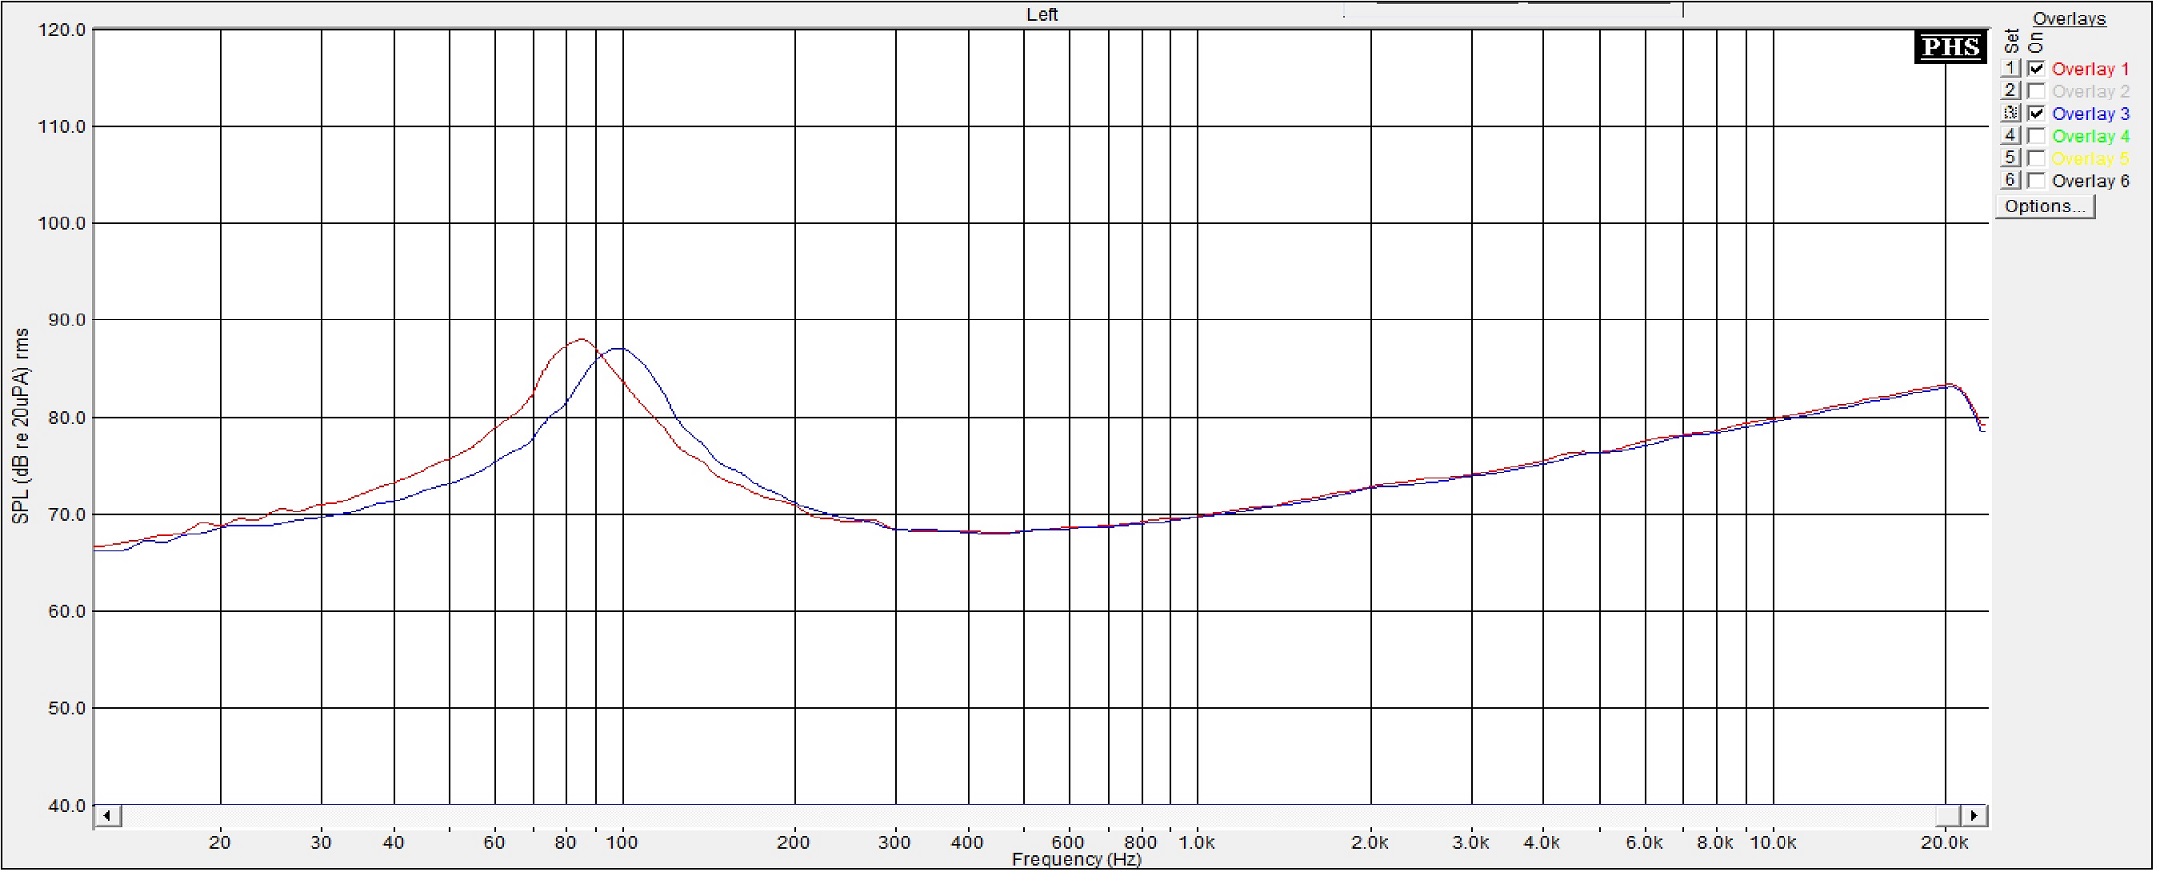Click the left scroll arrow below graph
Viewport: 2176px width, 896px height.
click(x=107, y=816)
